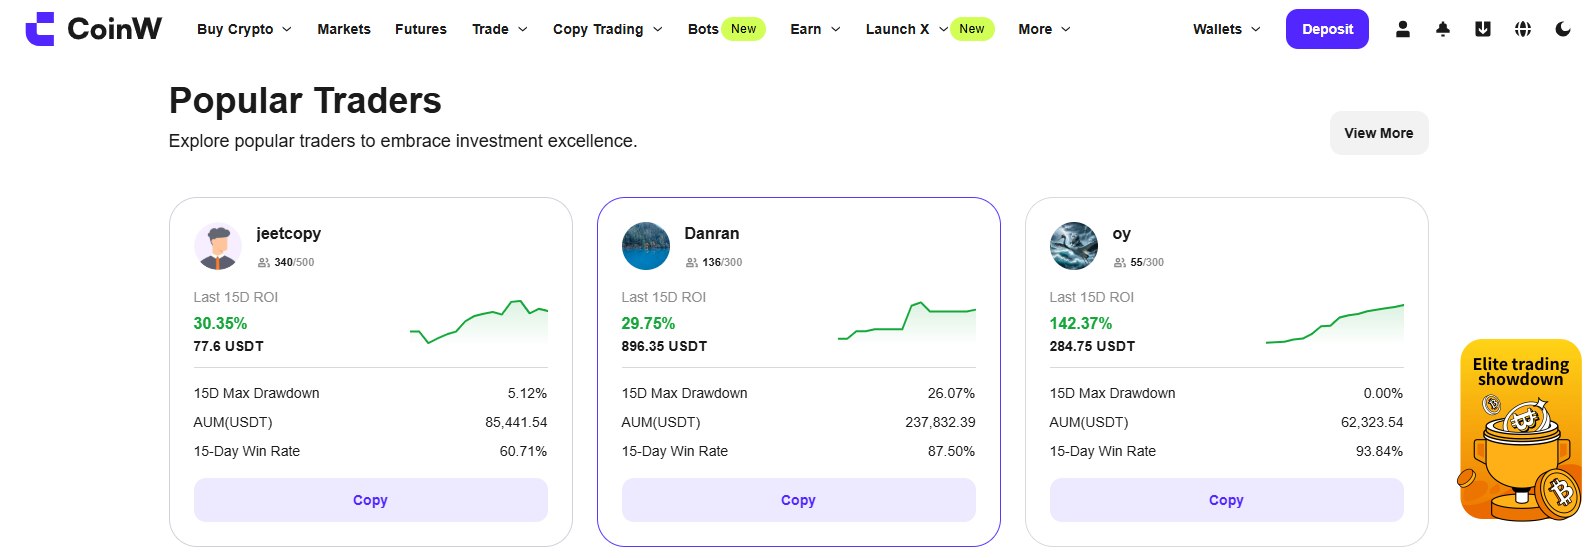This screenshot has height=558, width=1590.
Task: Click the Elite trading showdown trophy banner
Action: pos(1520,432)
